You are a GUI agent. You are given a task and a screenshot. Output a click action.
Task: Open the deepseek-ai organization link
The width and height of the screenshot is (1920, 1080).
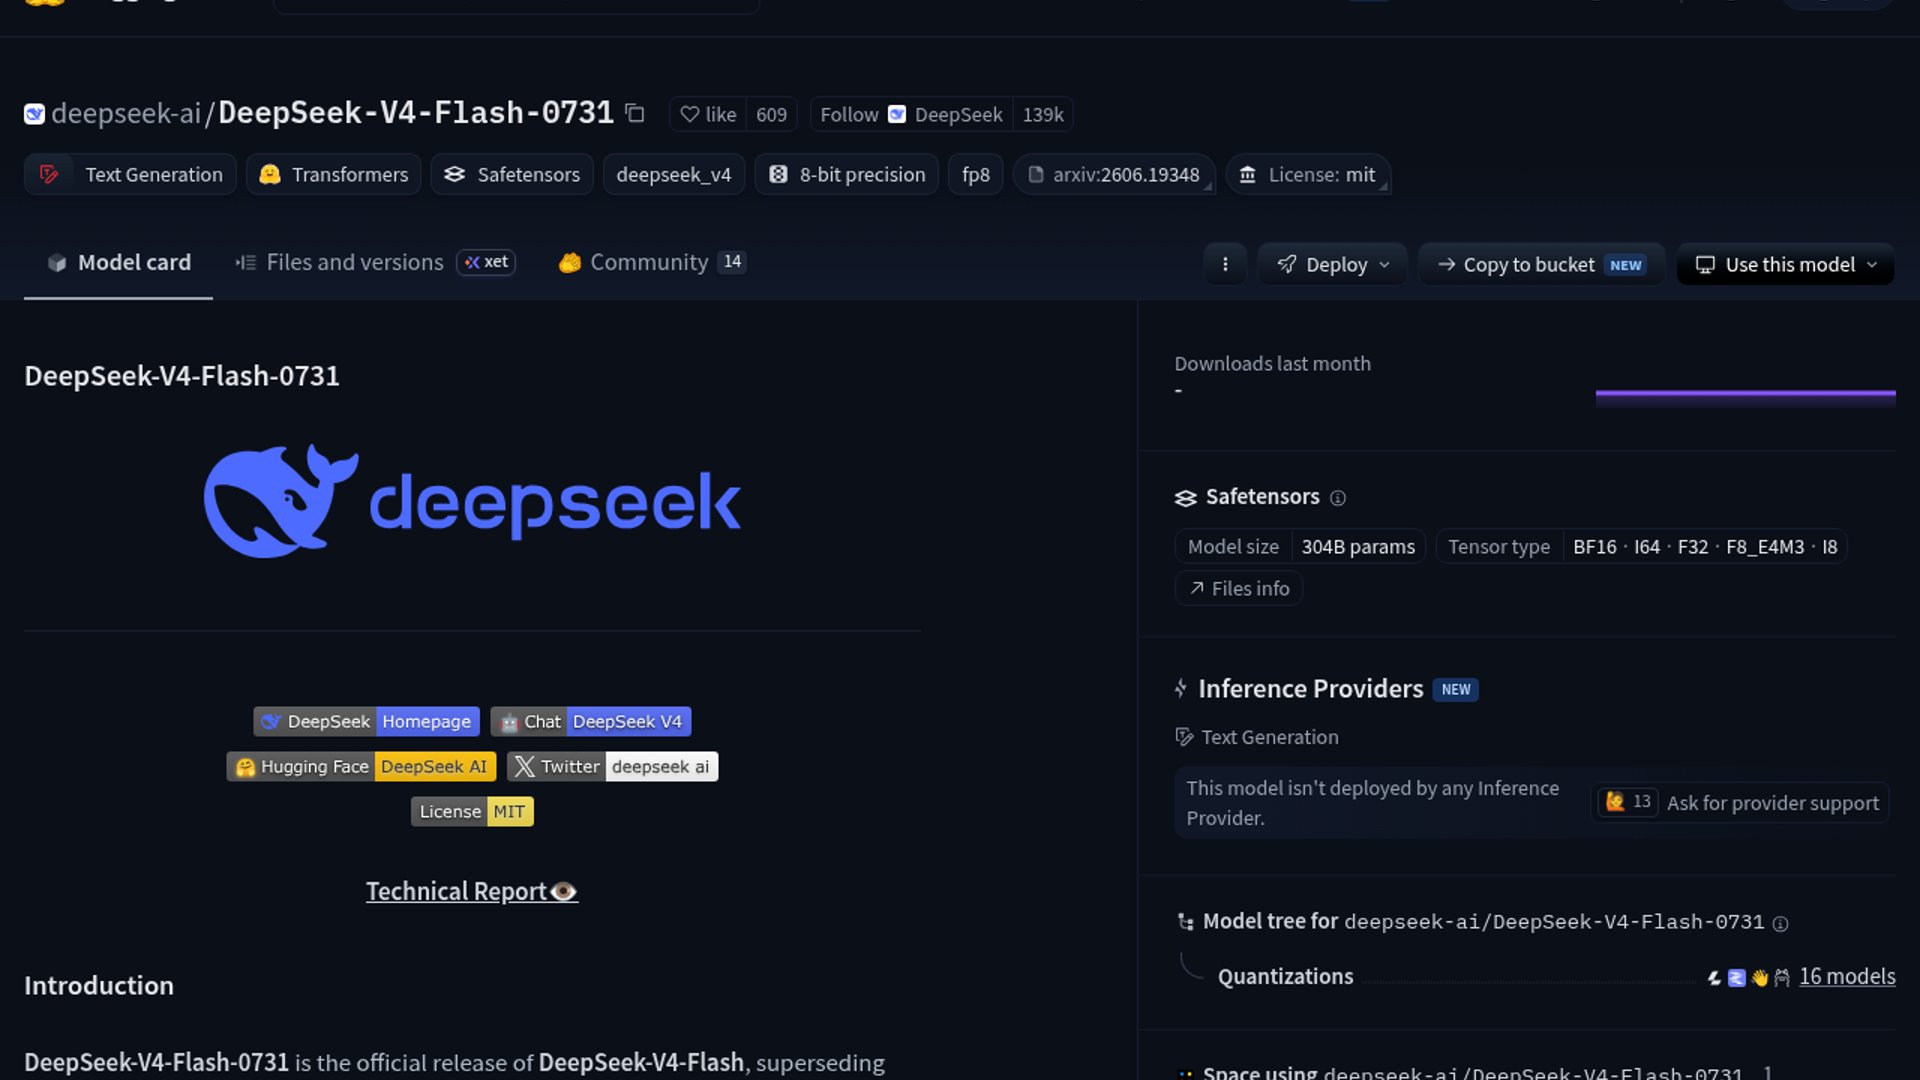[x=126, y=114]
